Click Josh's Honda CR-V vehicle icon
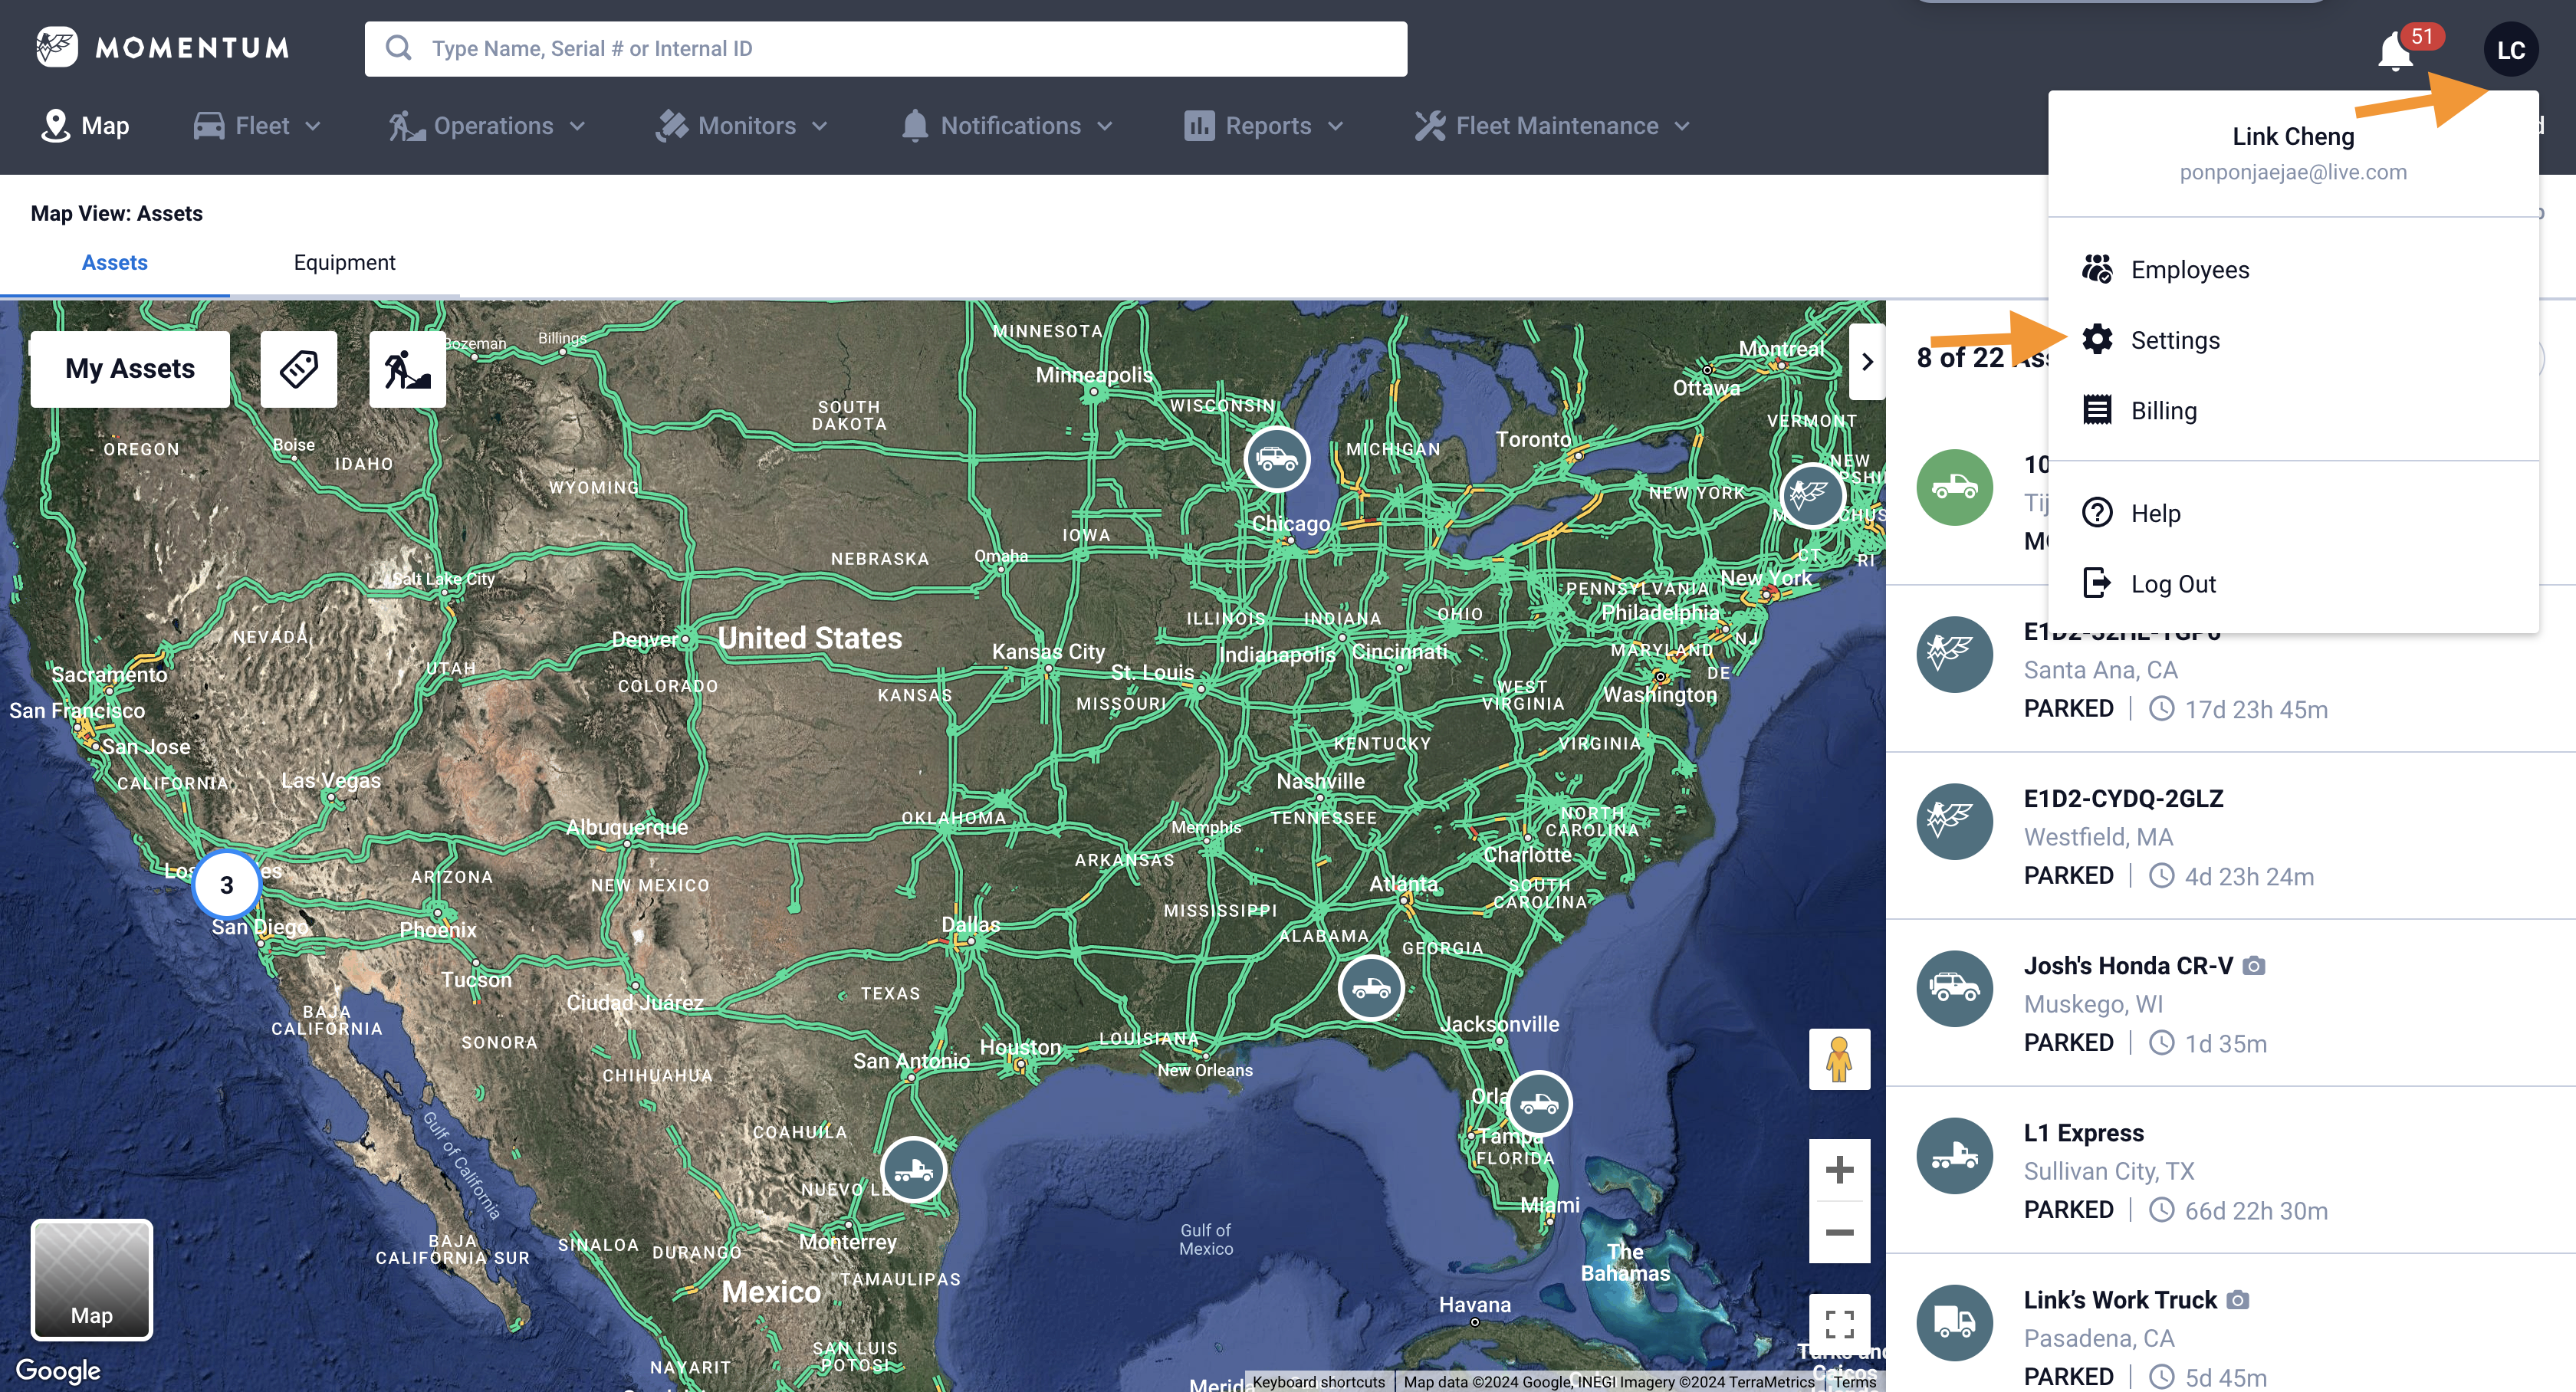 (x=1954, y=988)
